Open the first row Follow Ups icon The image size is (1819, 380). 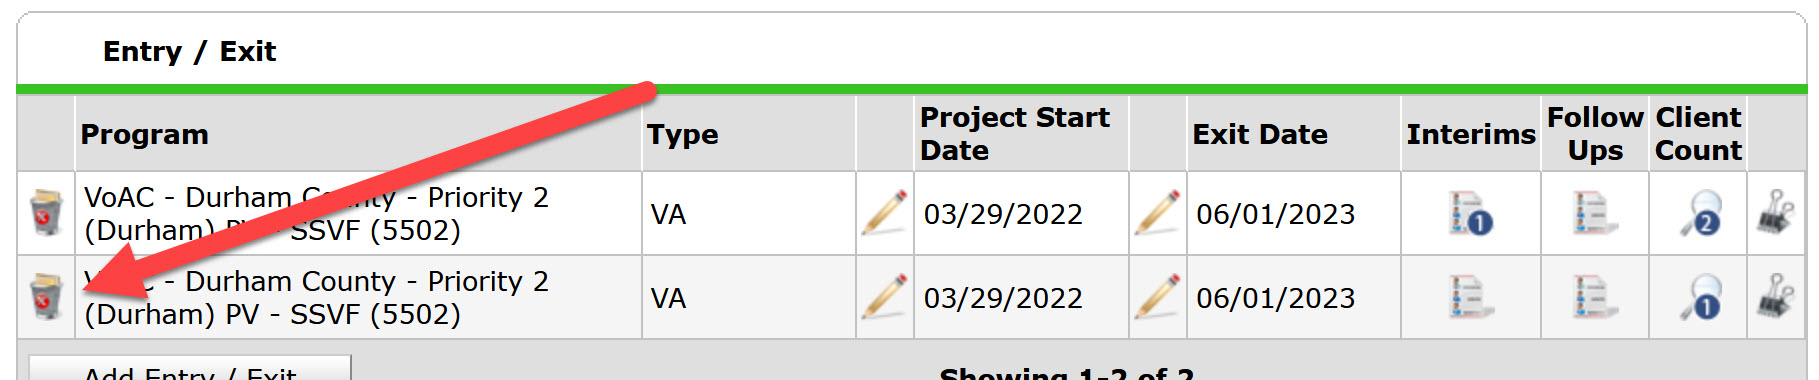[1595, 213]
